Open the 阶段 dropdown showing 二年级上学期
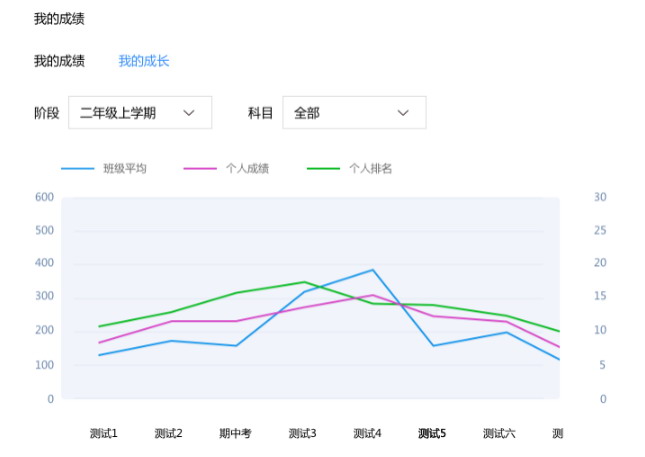The height and width of the screenshot is (457, 645). 139,113
